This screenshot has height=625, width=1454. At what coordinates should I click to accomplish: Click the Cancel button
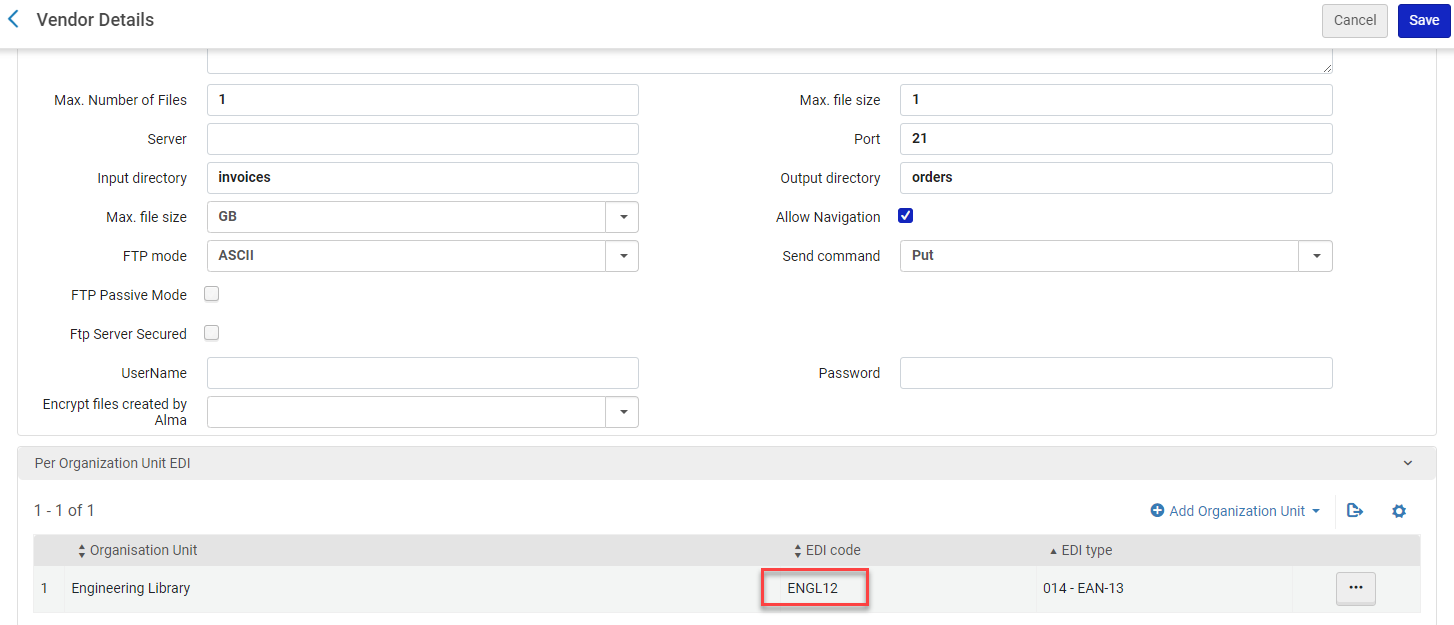(x=1355, y=20)
